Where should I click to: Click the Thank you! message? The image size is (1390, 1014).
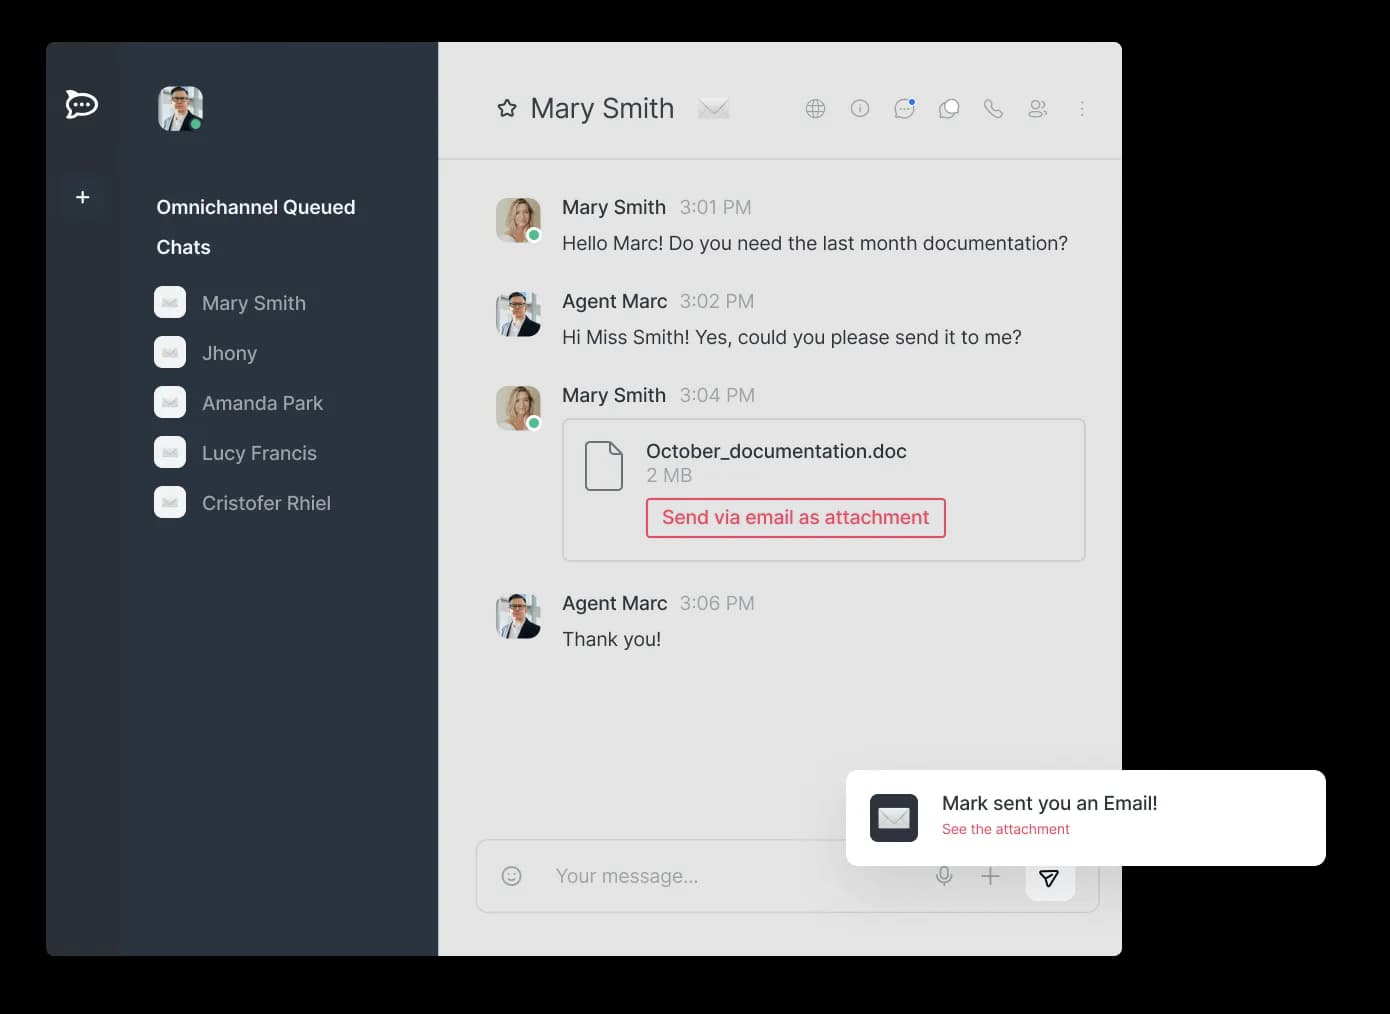click(612, 639)
